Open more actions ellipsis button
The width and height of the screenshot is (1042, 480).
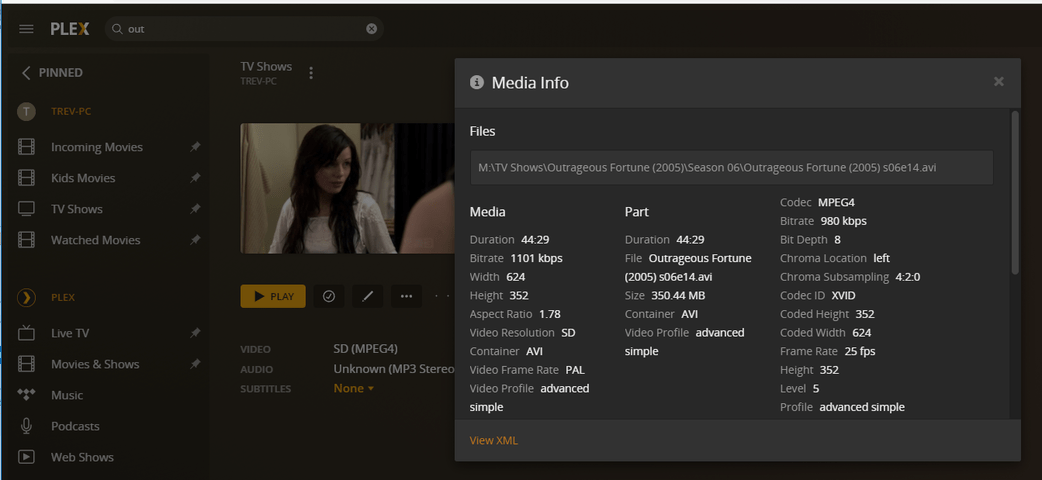tap(407, 297)
